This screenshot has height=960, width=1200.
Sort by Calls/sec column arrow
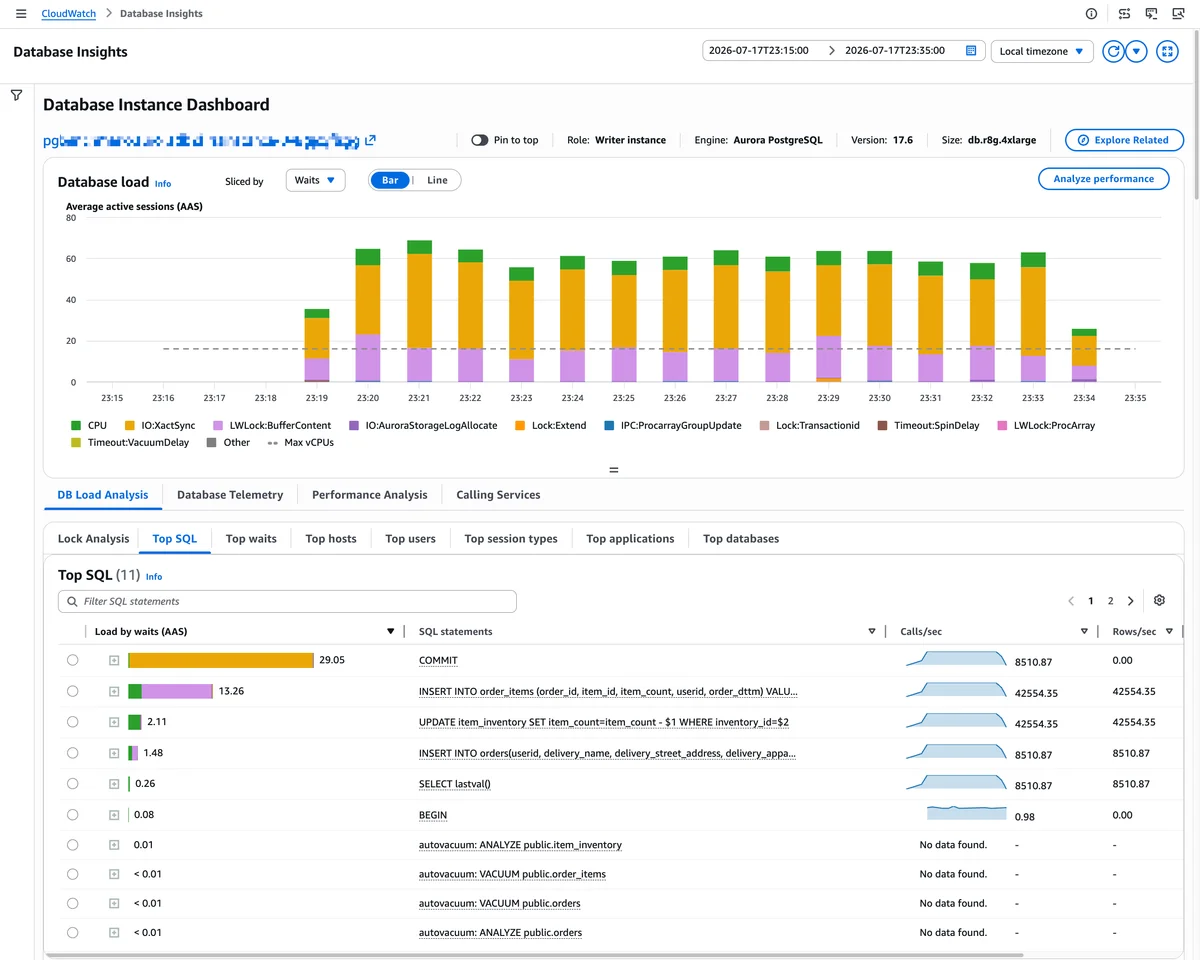pos(1084,632)
